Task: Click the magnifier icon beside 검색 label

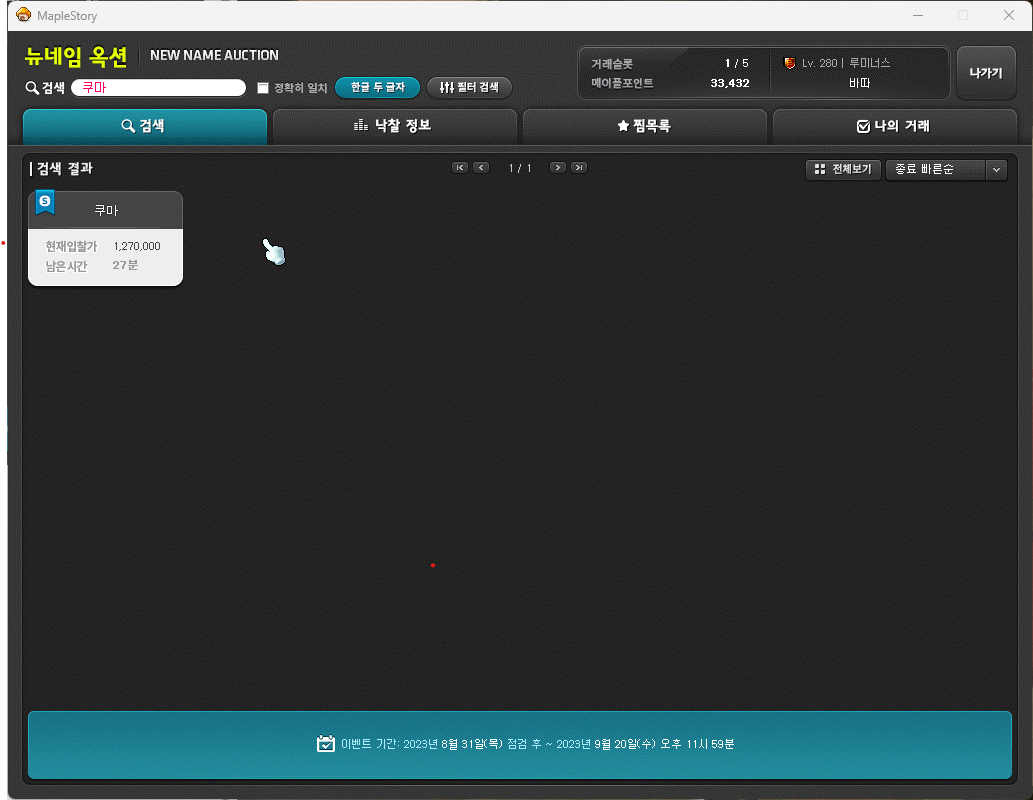Action: pyautogui.click(x=31, y=88)
